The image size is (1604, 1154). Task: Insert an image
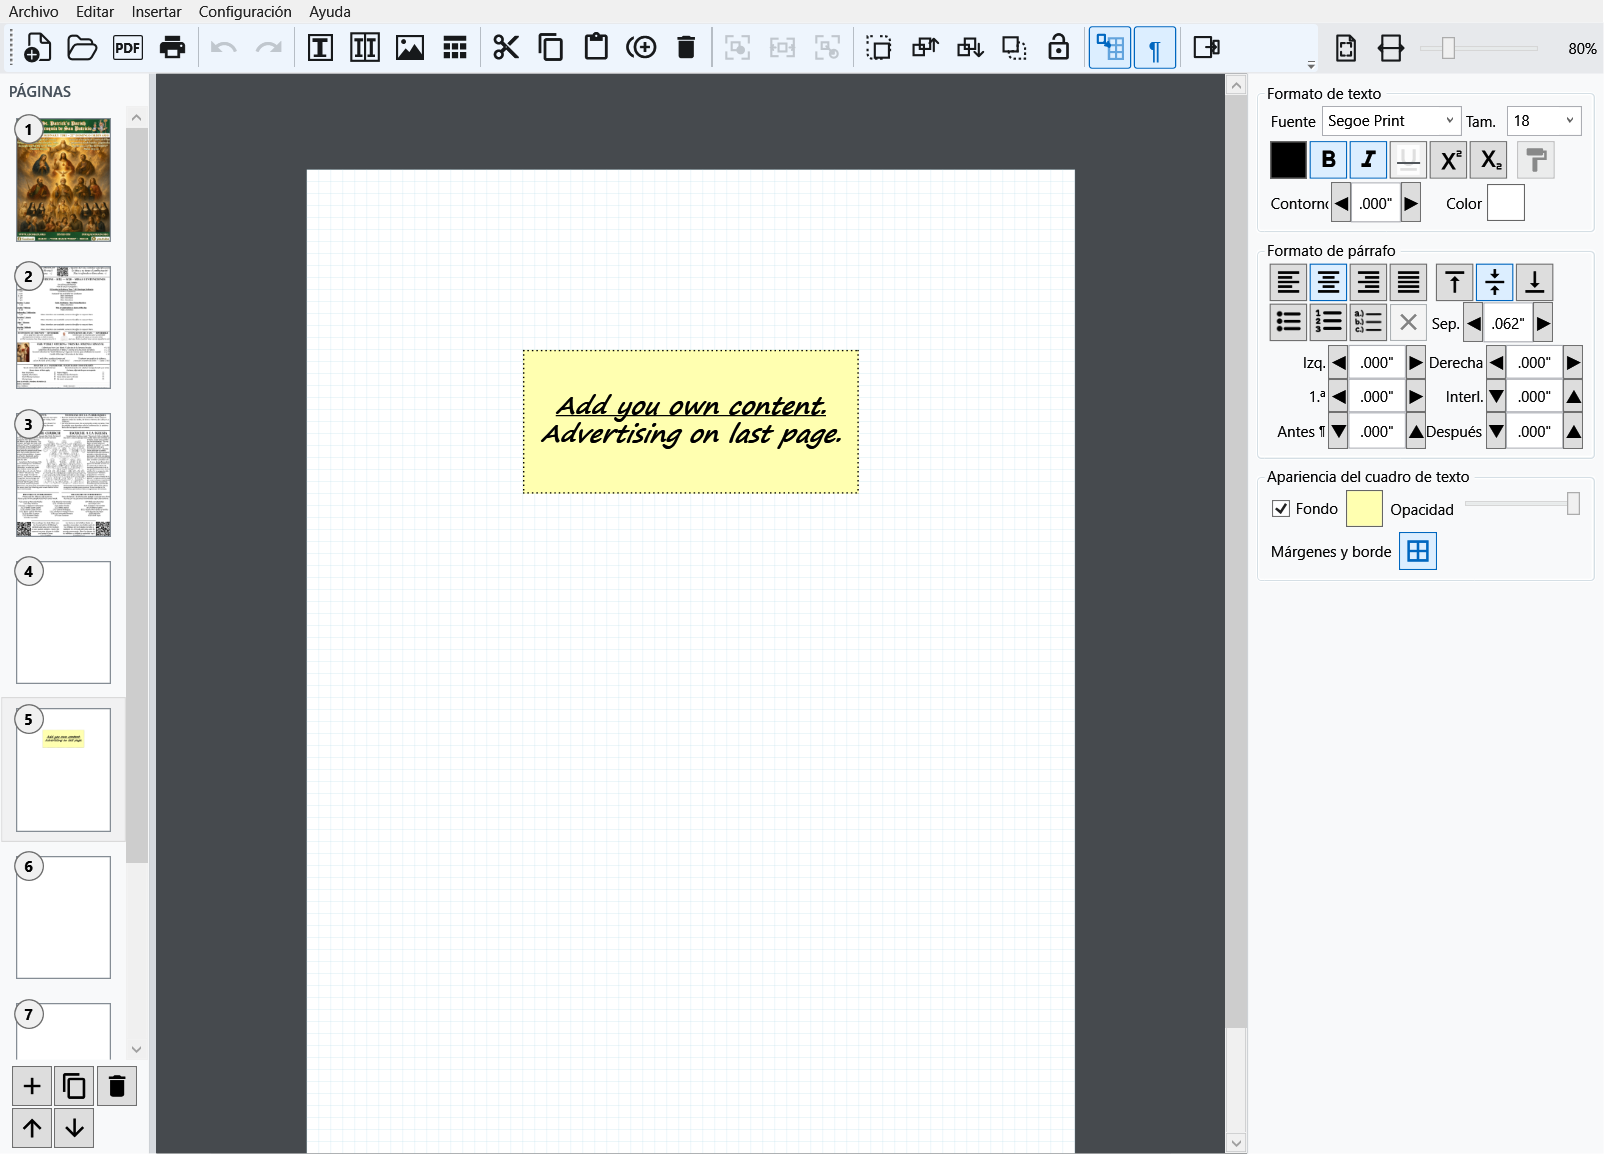(x=410, y=47)
